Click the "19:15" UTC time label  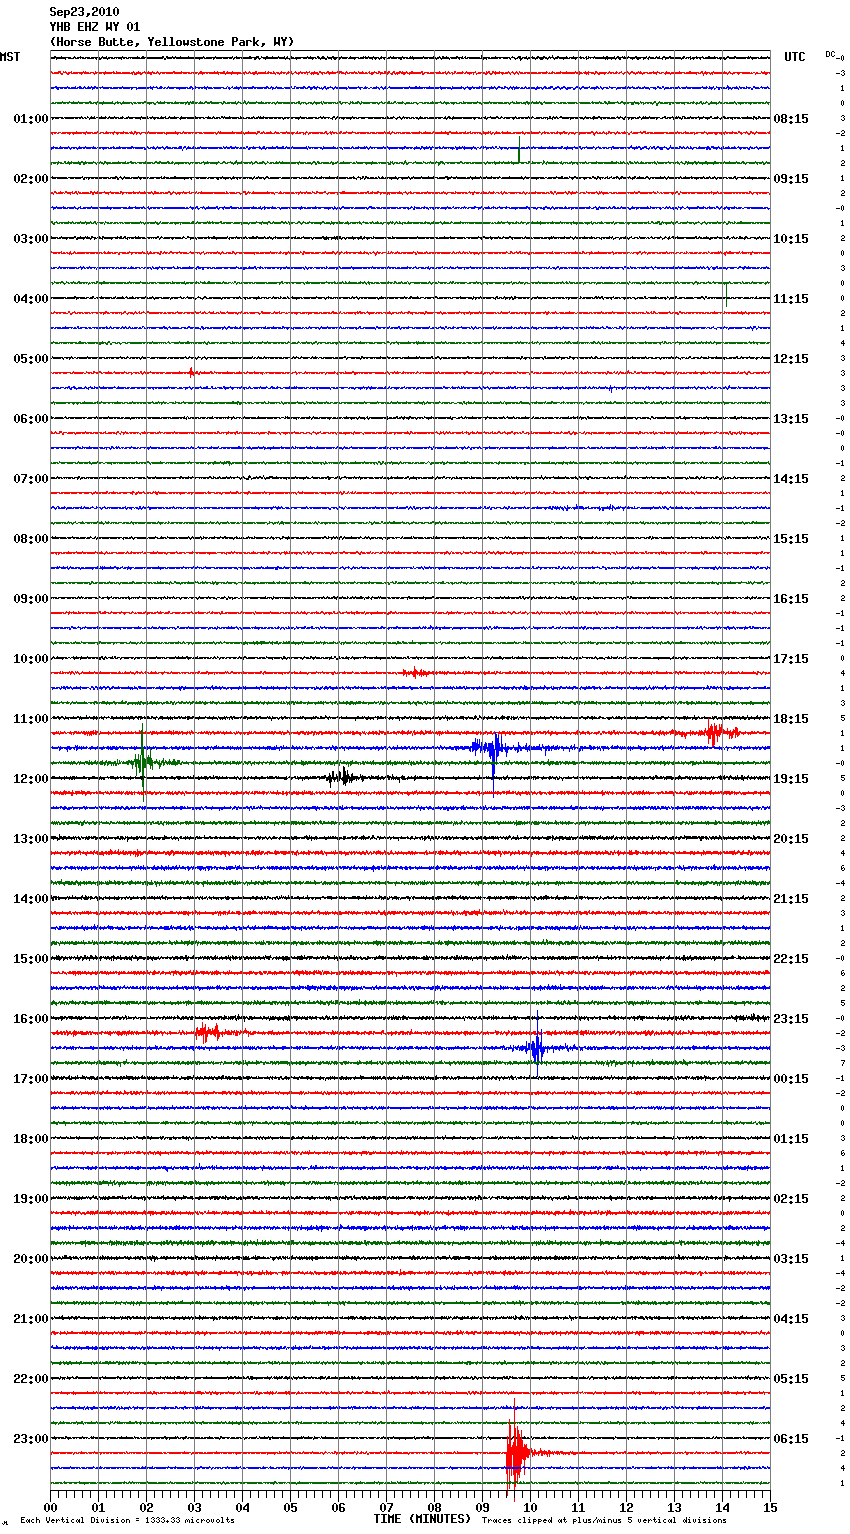[x=791, y=779]
